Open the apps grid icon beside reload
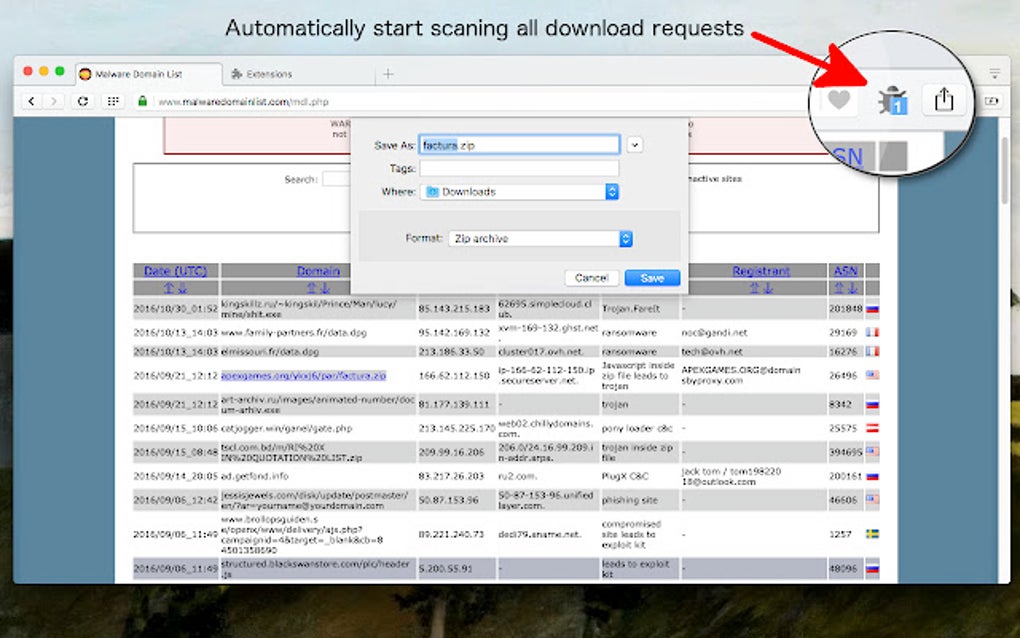The width and height of the screenshot is (1020, 638). click(113, 101)
